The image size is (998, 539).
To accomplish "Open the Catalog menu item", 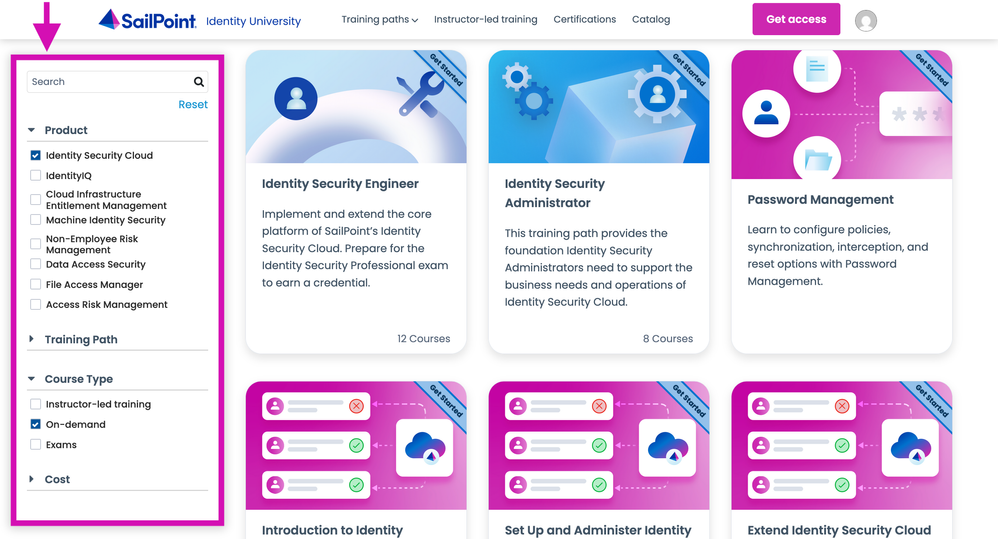I will [x=651, y=19].
